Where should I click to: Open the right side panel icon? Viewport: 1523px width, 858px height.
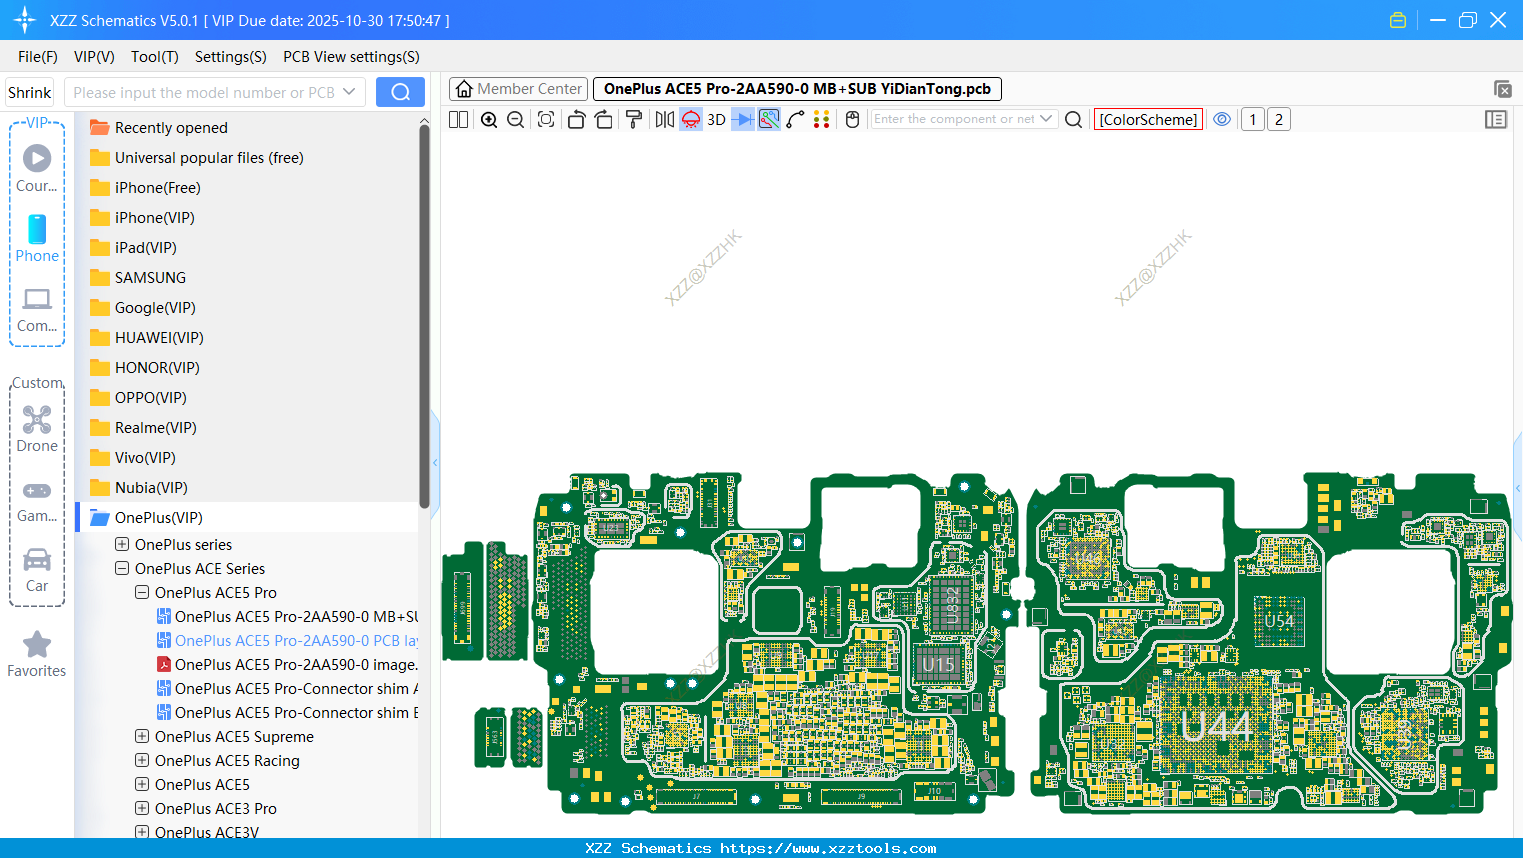coord(1496,119)
